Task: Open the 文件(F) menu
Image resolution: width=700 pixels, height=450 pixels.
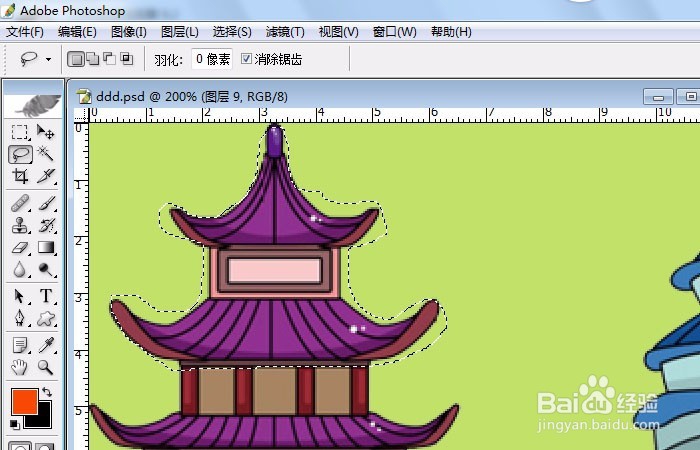Action: click(x=25, y=32)
